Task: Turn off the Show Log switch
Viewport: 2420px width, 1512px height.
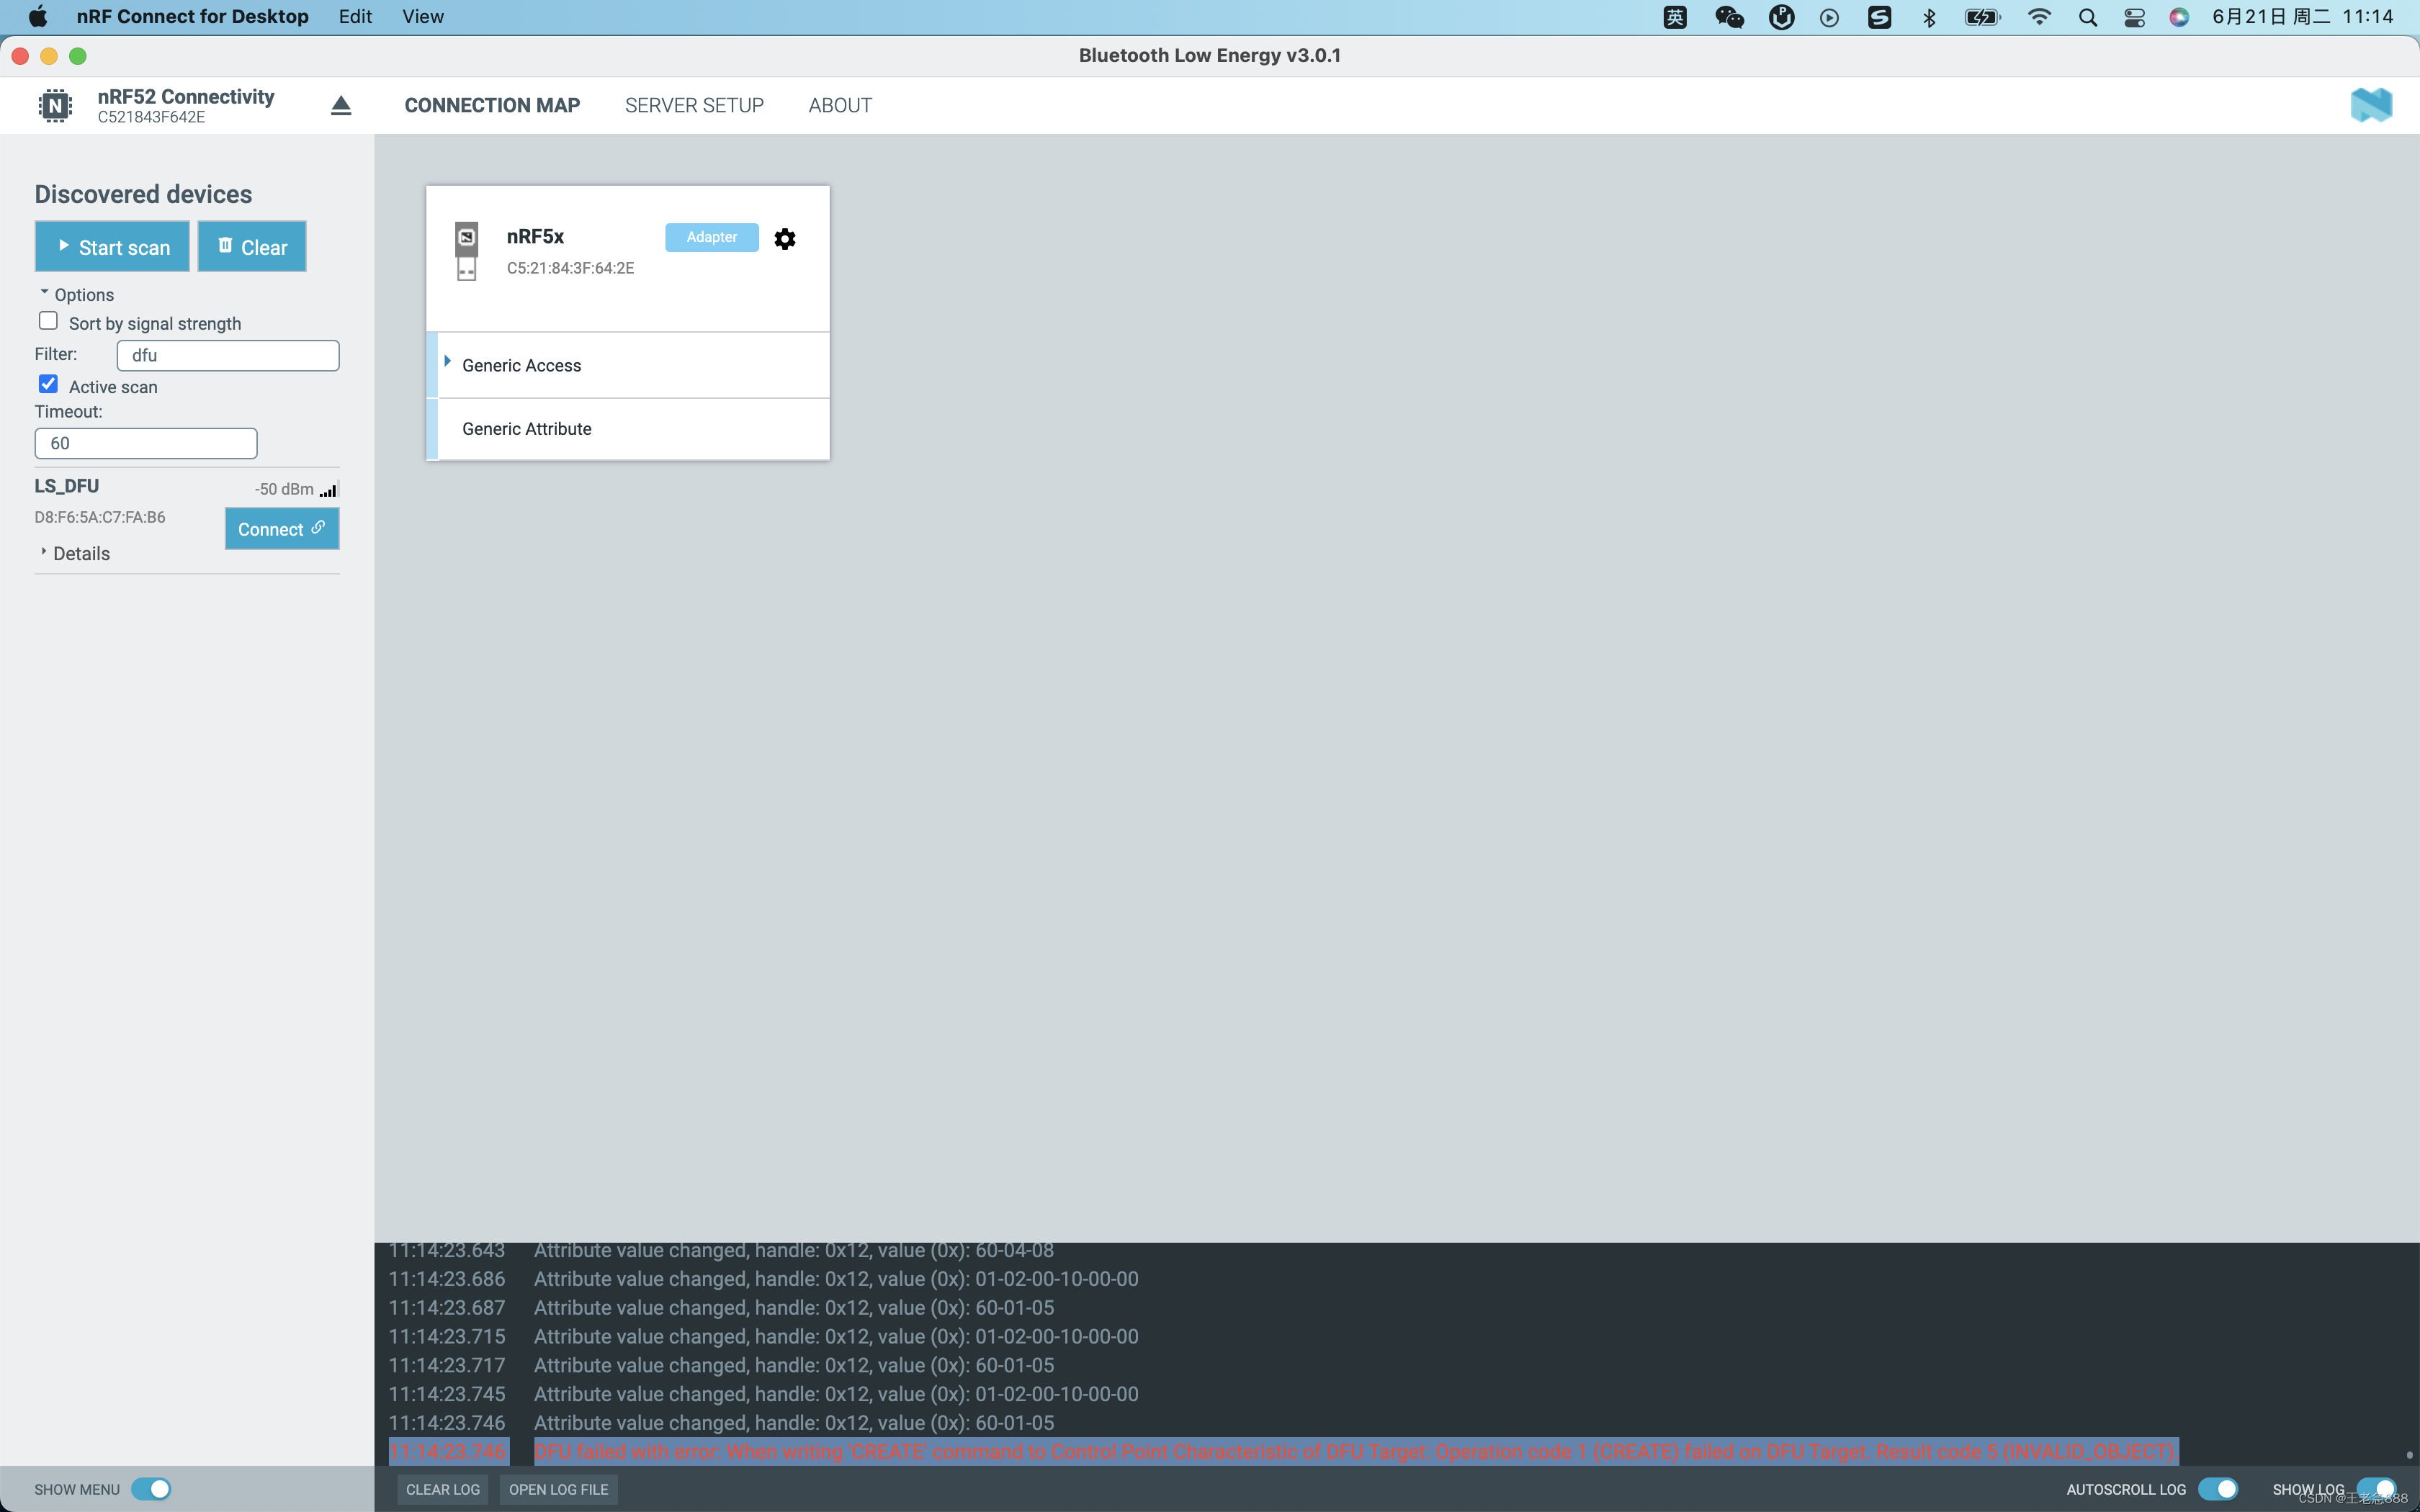Action: point(2378,1489)
